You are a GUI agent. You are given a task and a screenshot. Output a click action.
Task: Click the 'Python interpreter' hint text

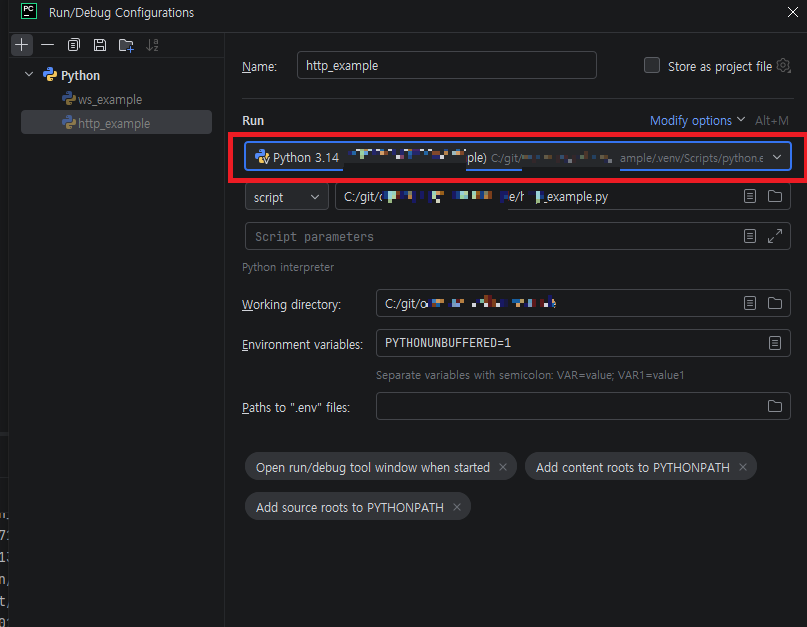pyautogui.click(x=288, y=267)
